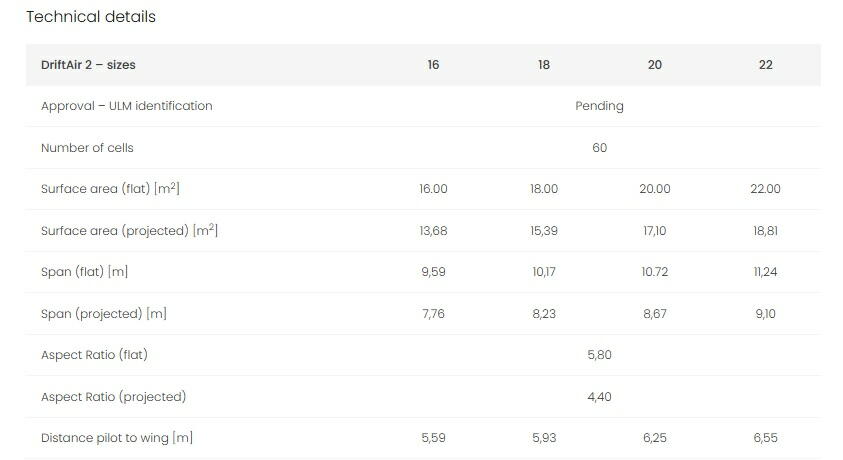
Task: Click the size 16 column header
Action: [x=433, y=65]
